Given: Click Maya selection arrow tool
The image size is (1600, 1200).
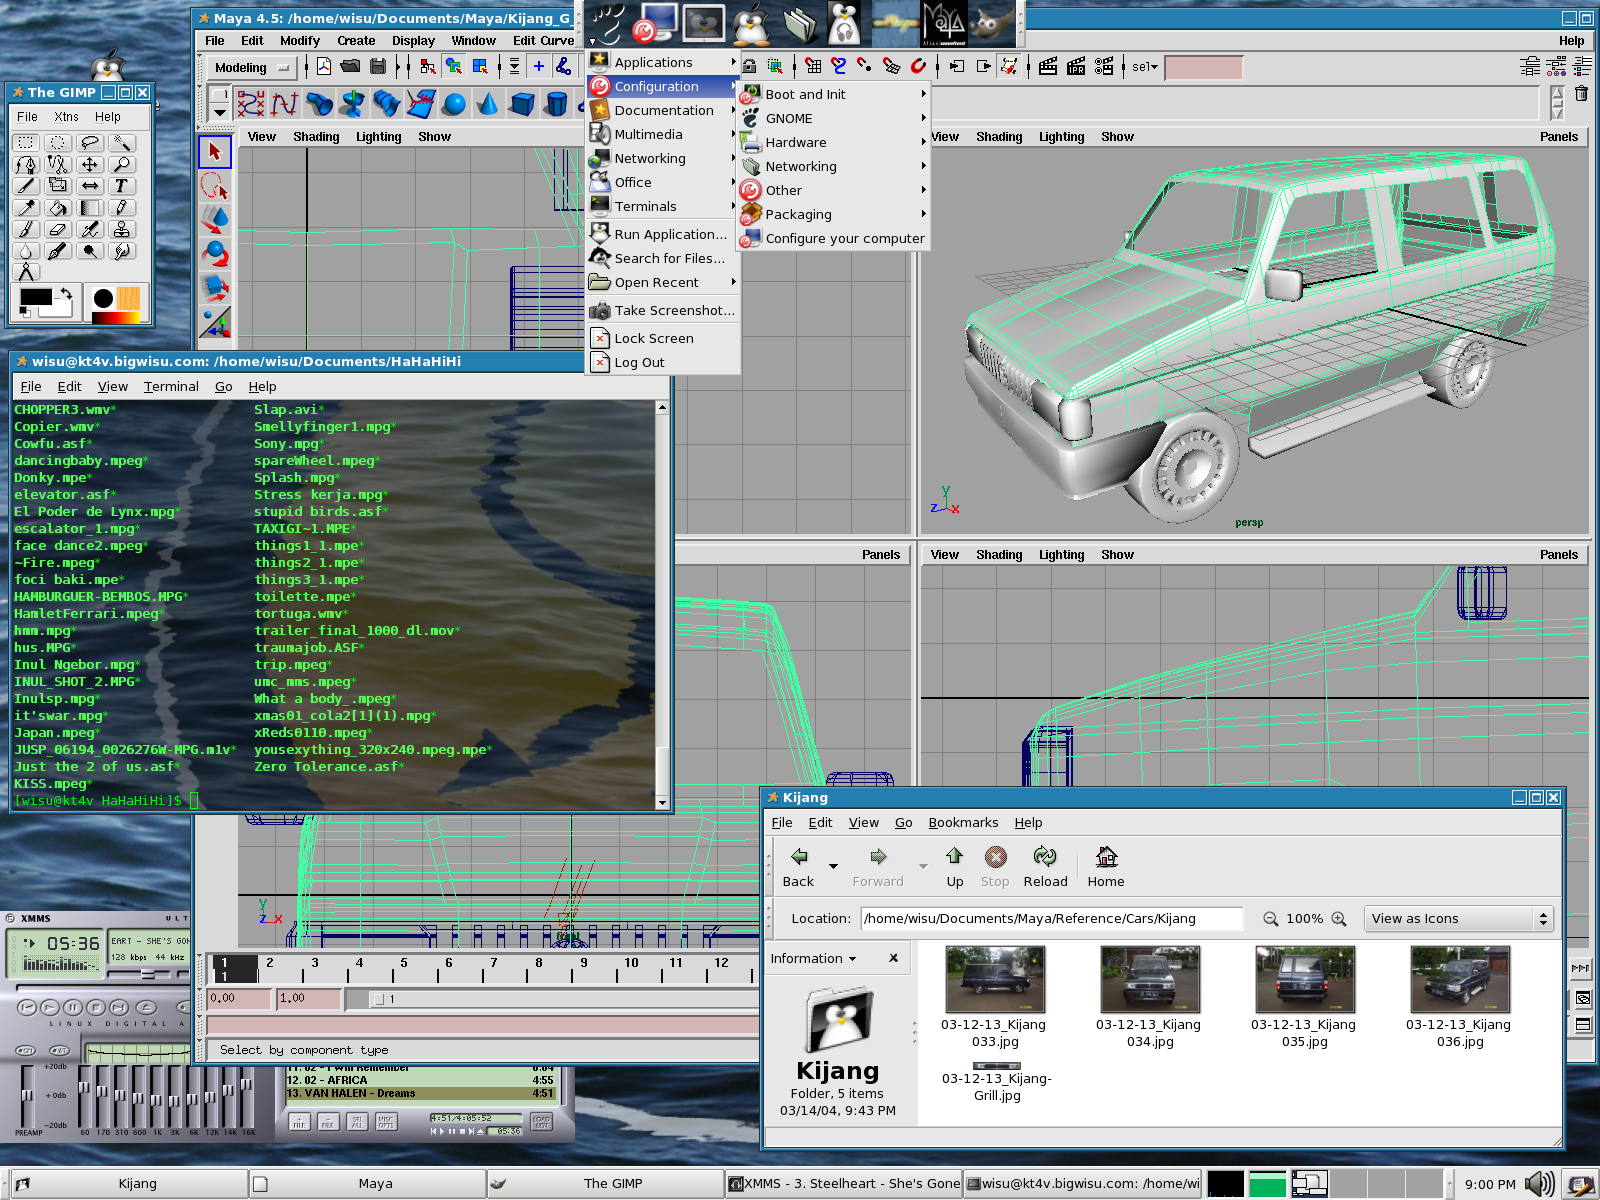Looking at the screenshot, I should (214, 152).
